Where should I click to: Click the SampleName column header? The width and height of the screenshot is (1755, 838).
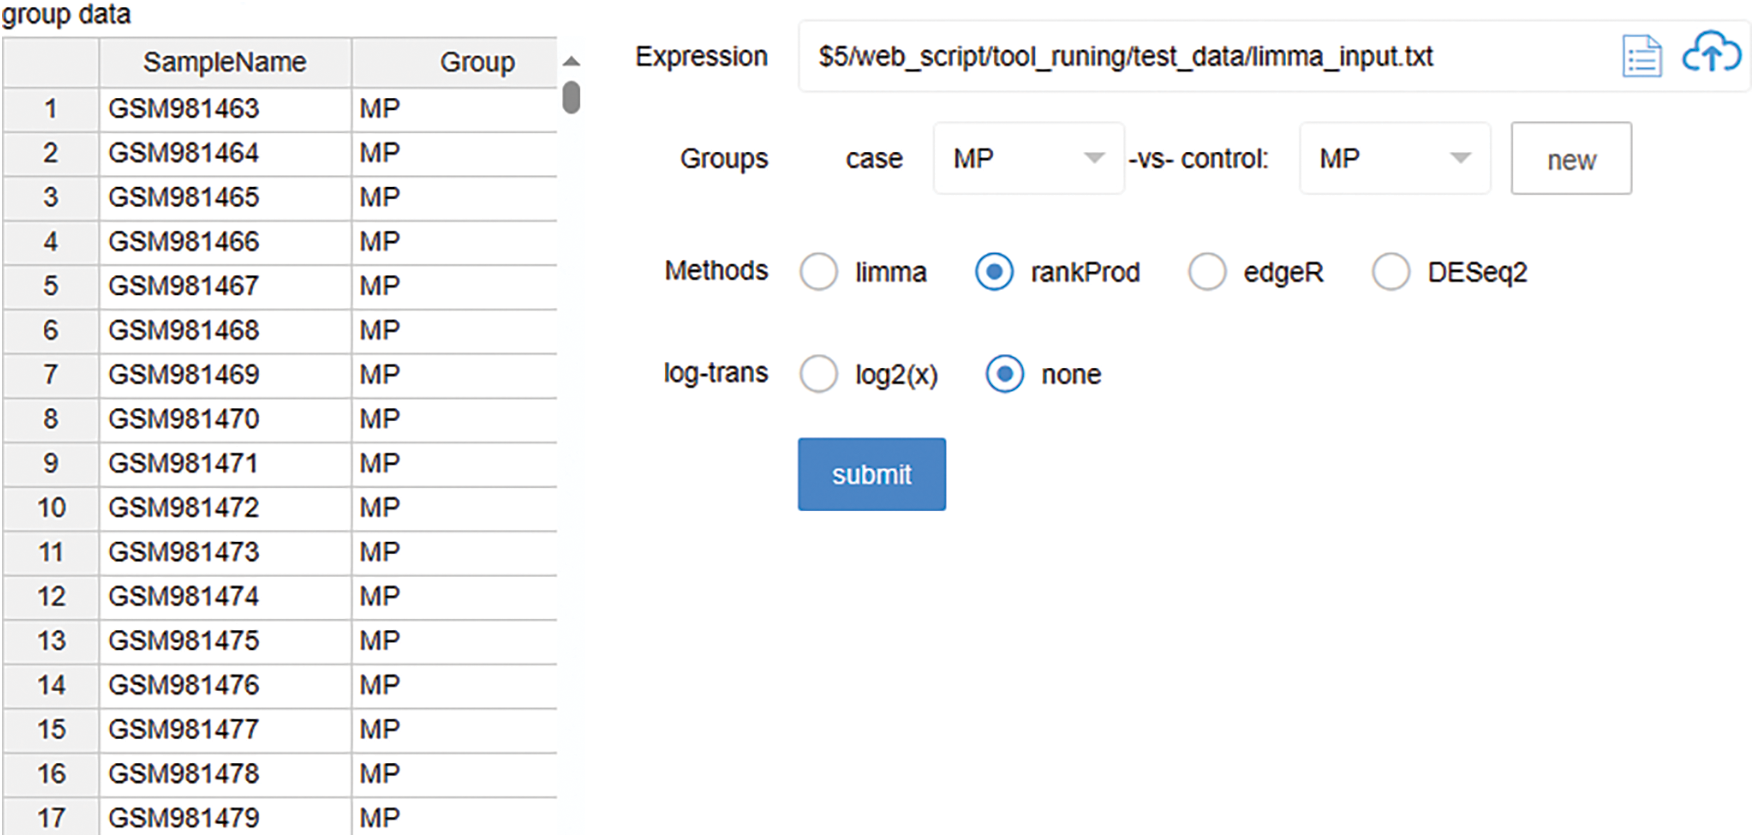click(x=224, y=63)
